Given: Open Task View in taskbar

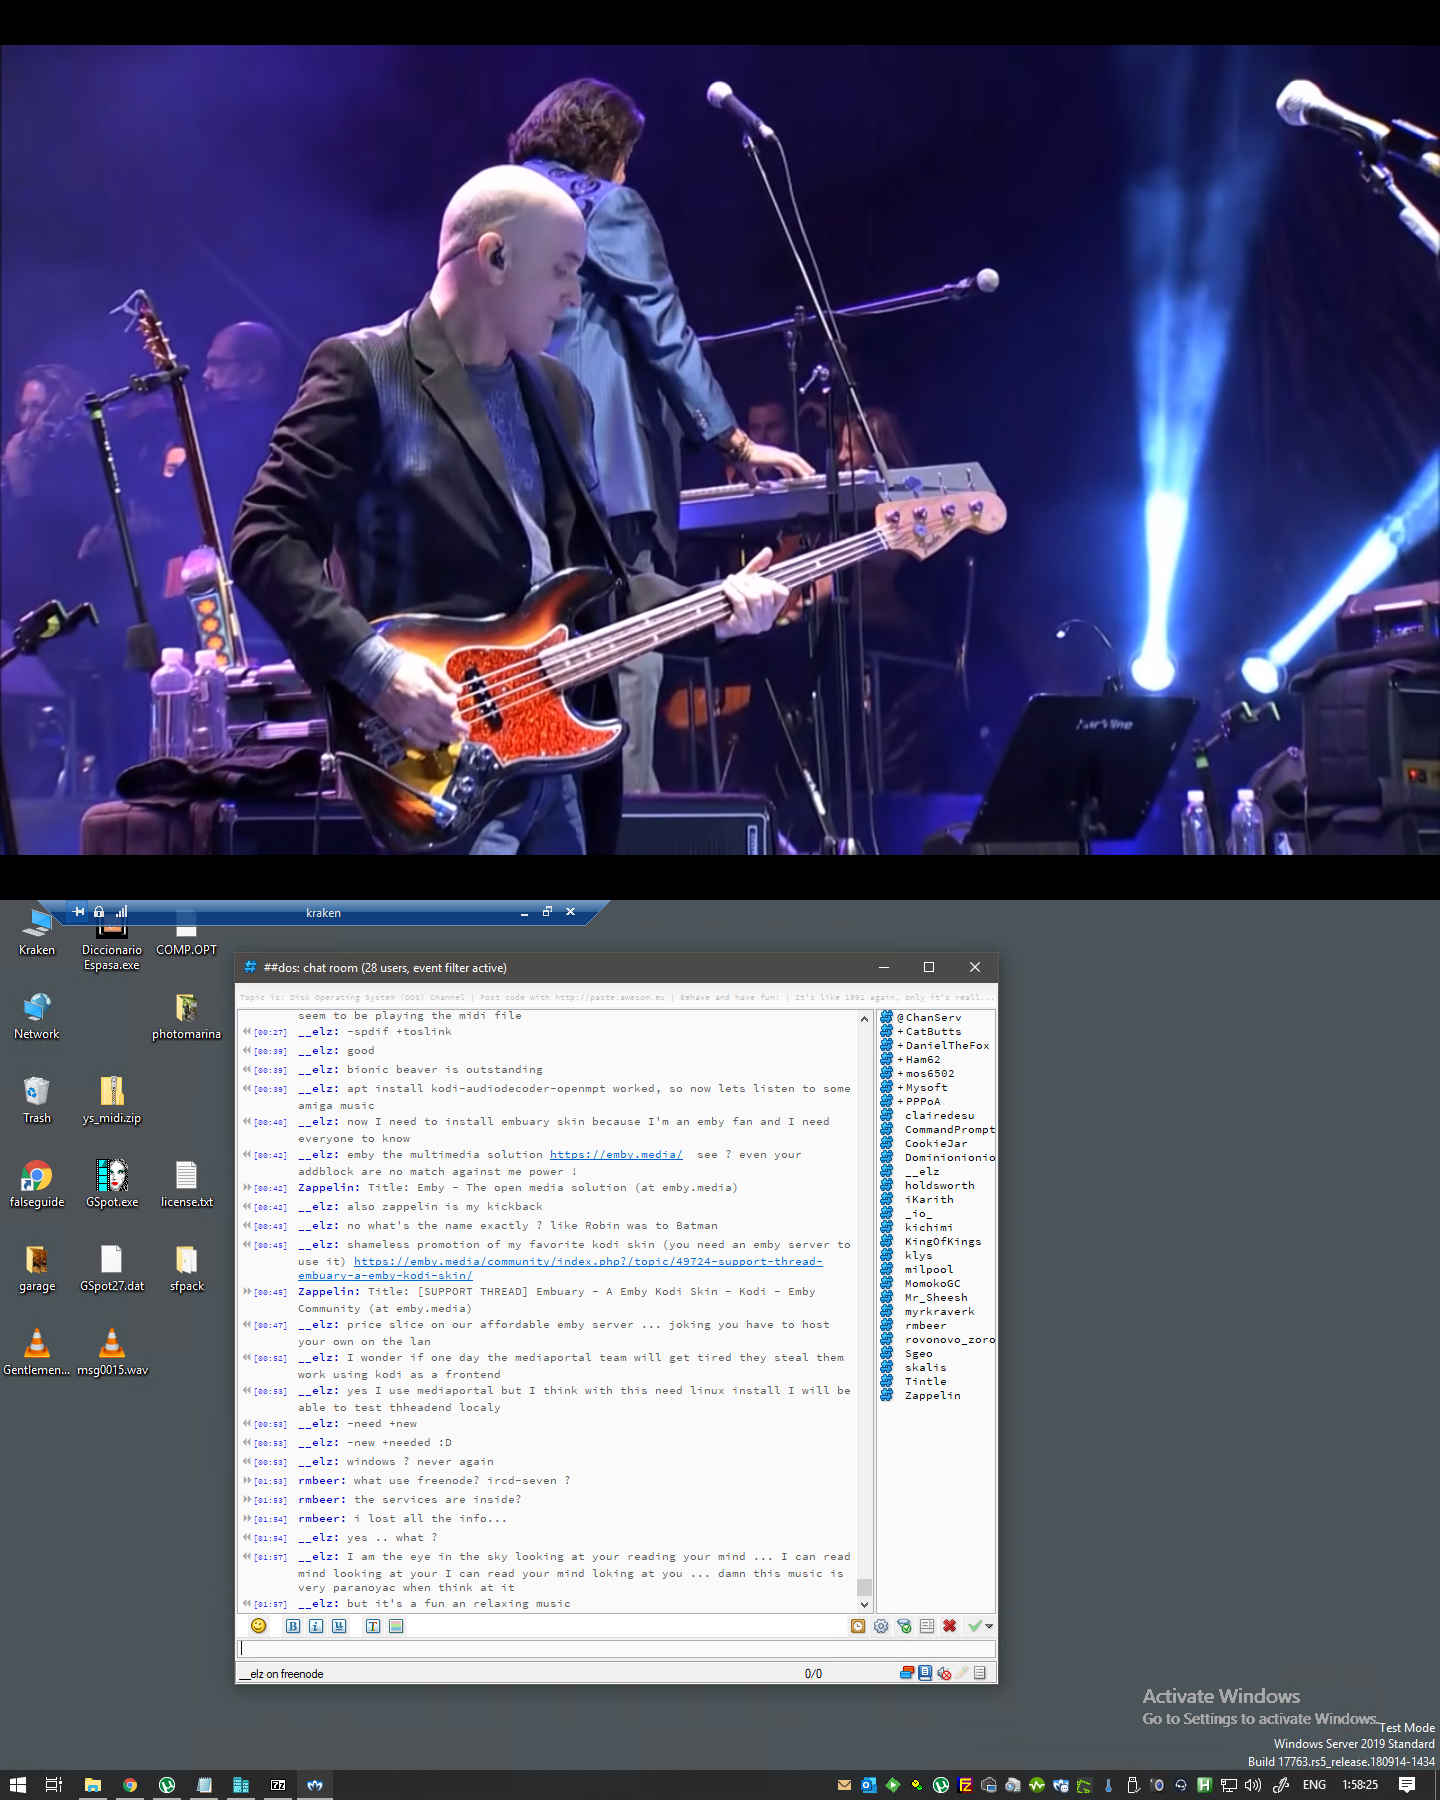Looking at the screenshot, I should 54,1785.
